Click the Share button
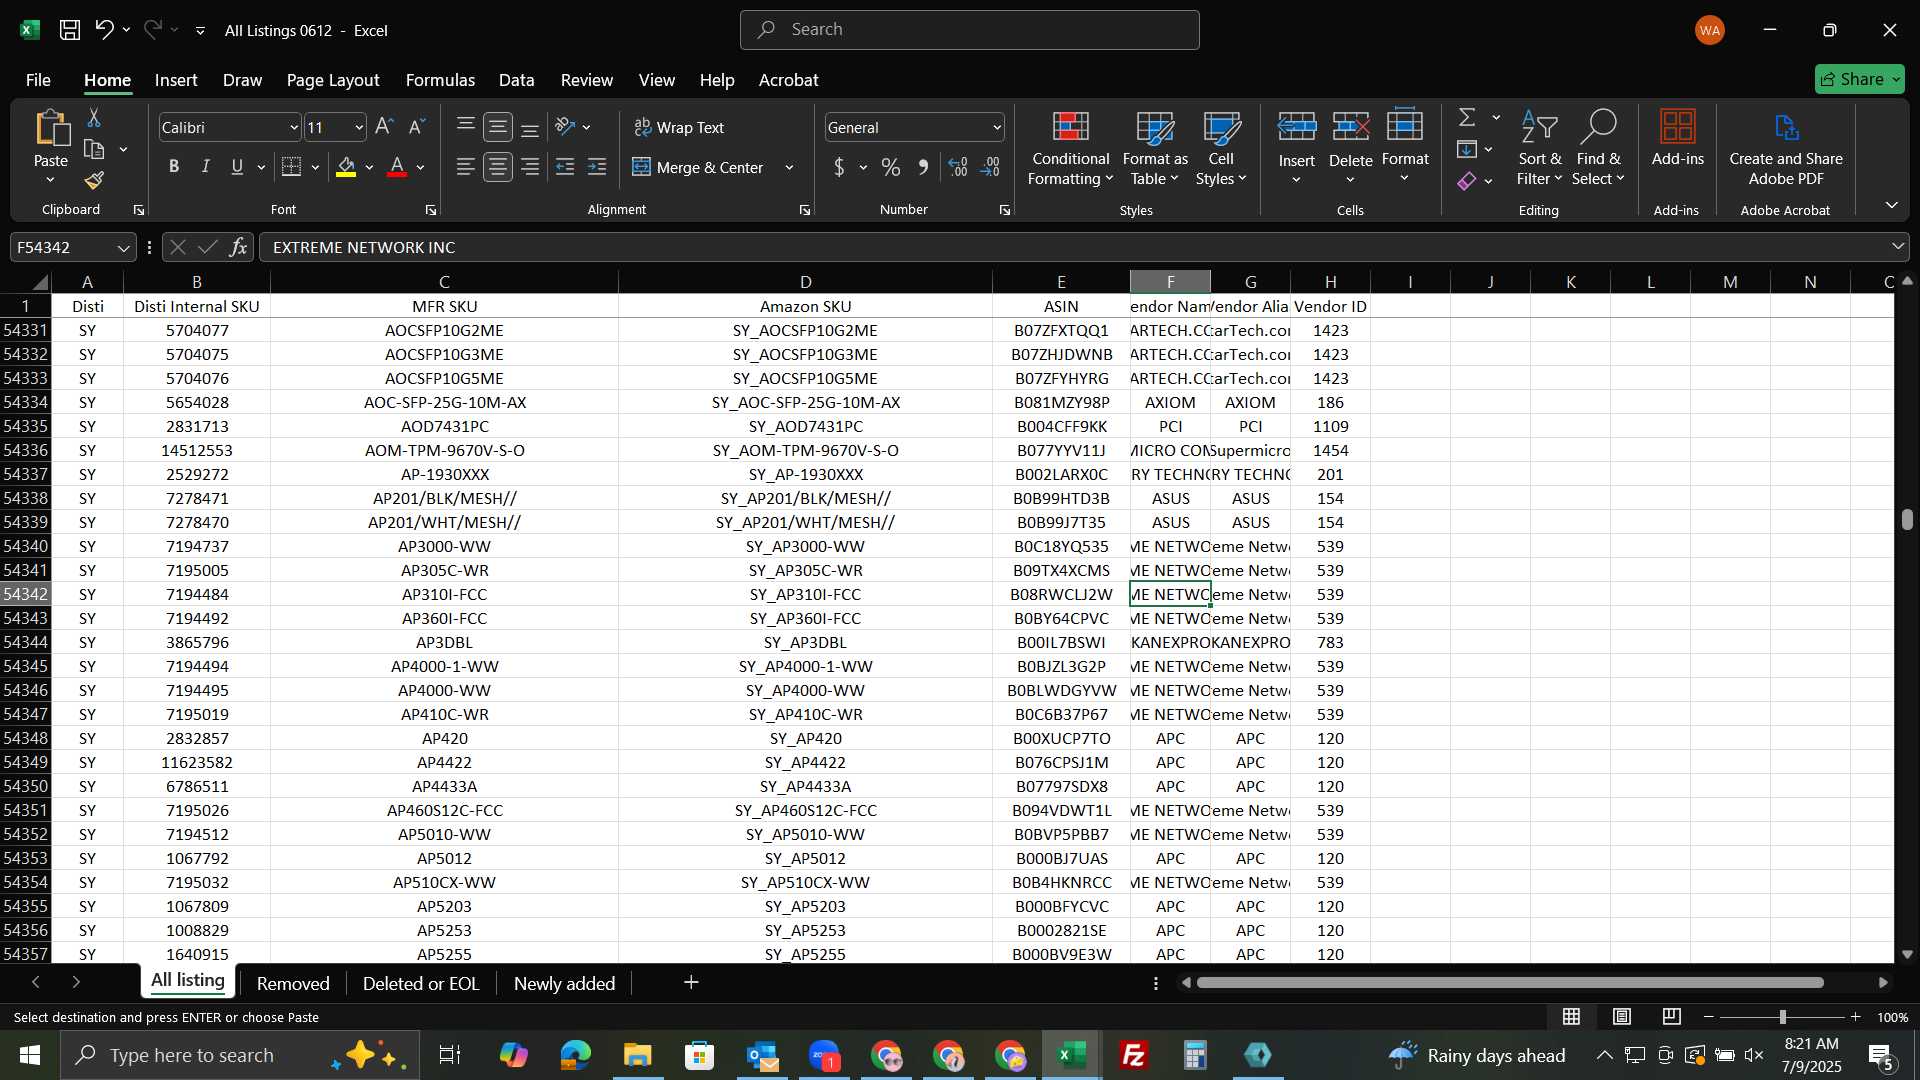 tap(1859, 79)
